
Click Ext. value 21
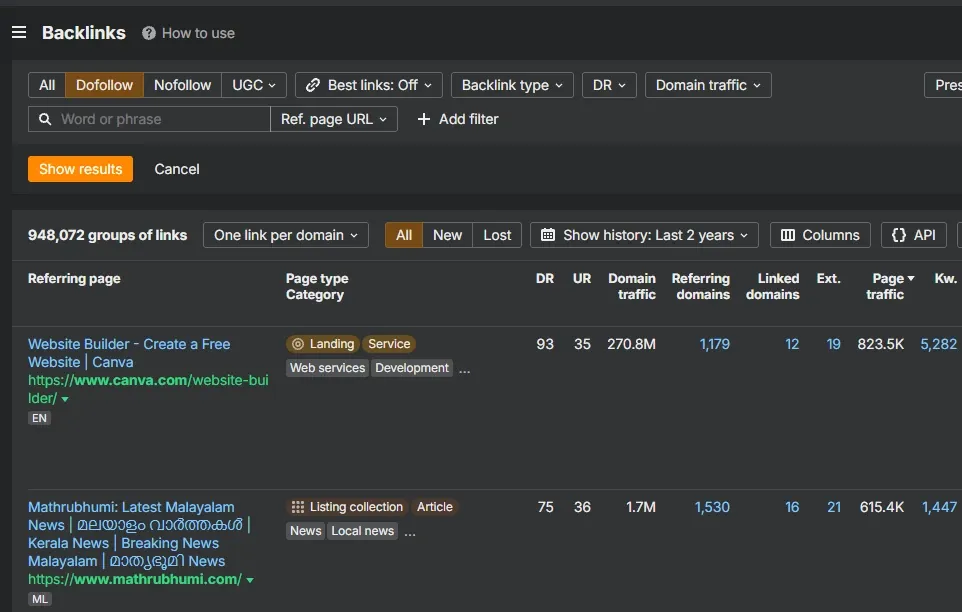click(834, 507)
